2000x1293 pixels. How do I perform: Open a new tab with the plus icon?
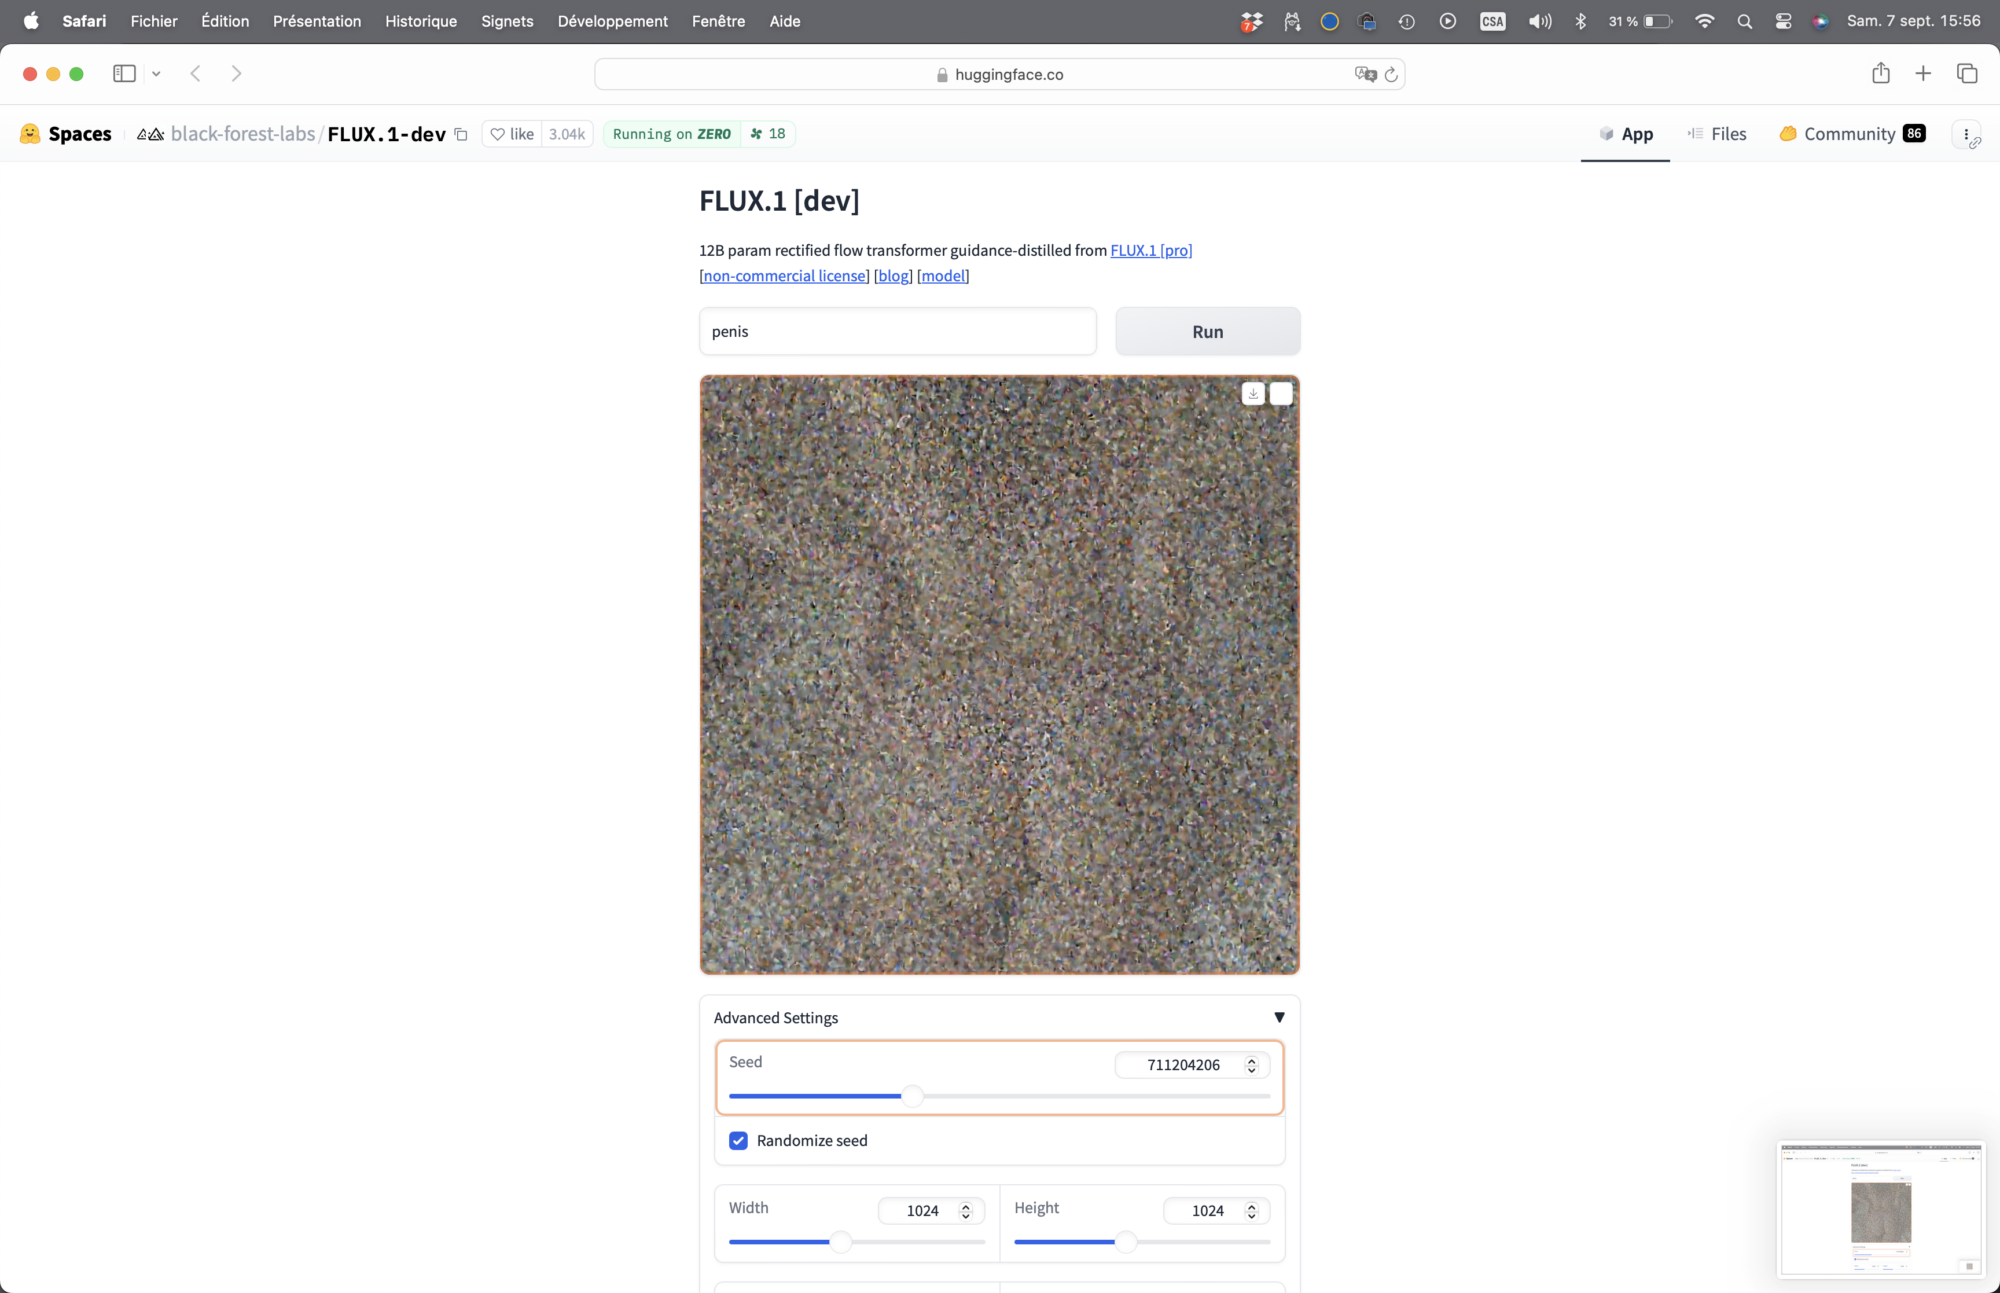(1923, 73)
